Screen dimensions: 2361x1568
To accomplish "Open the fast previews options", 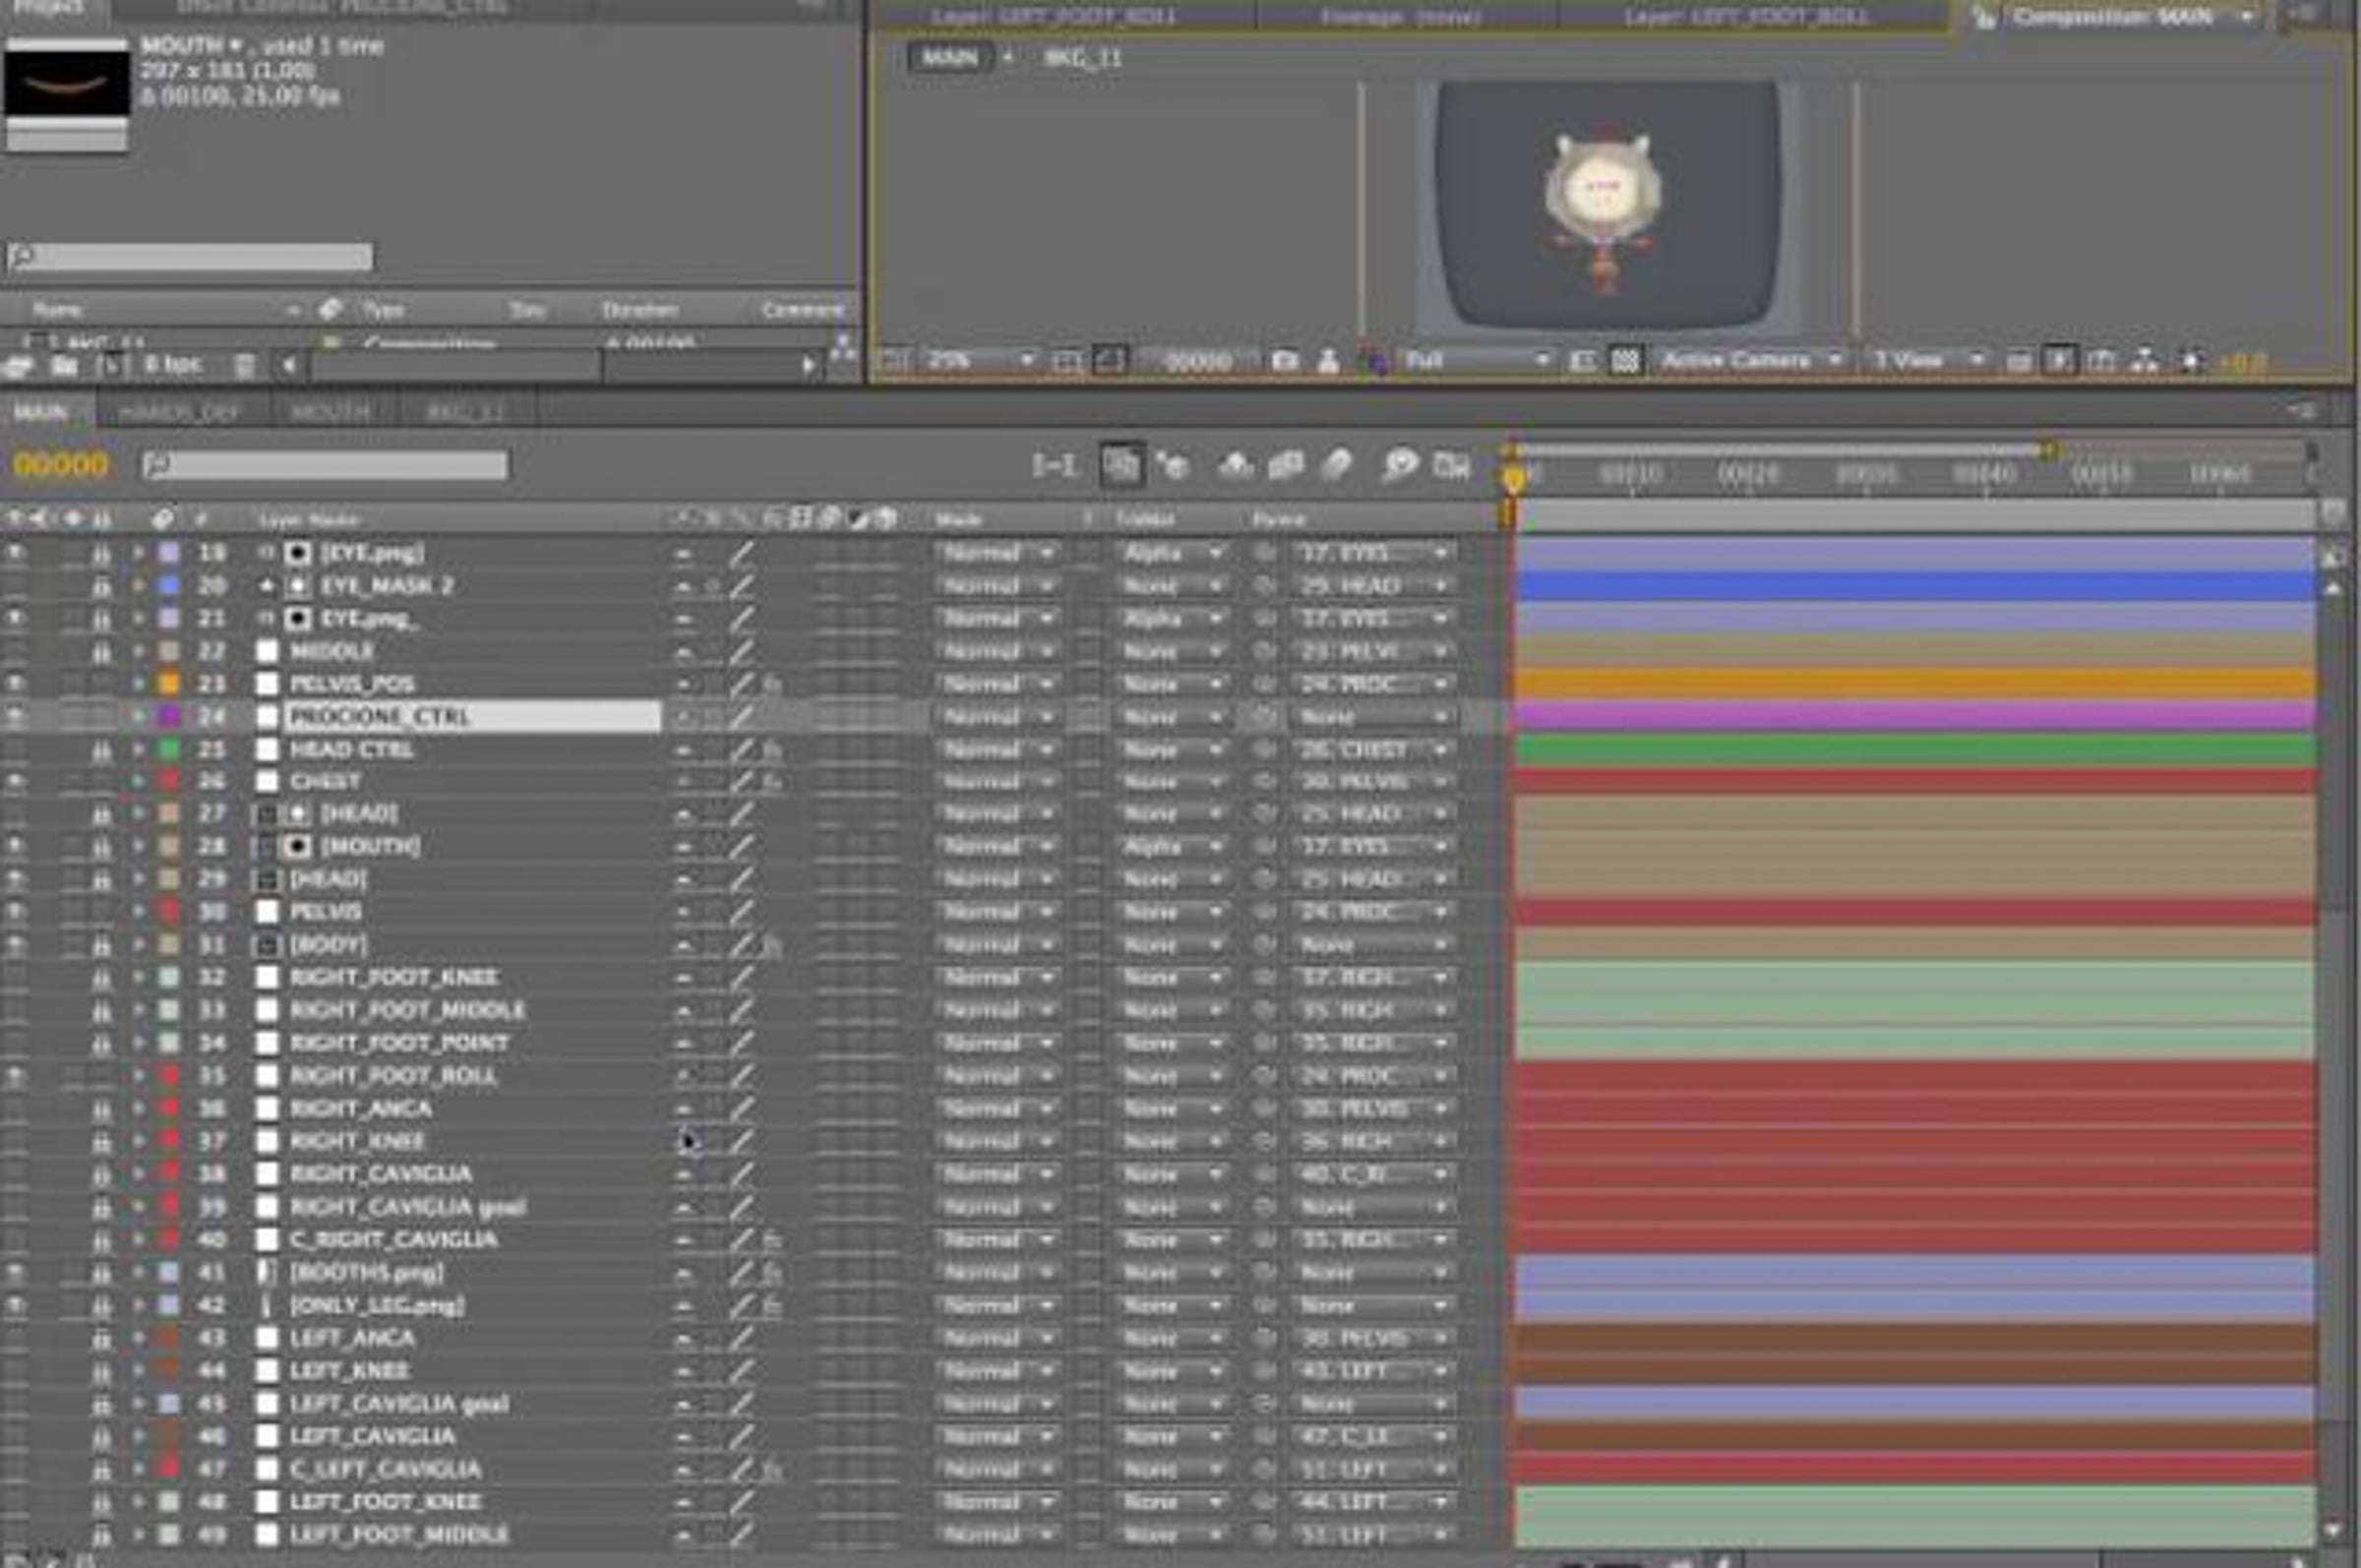I will (2060, 361).
